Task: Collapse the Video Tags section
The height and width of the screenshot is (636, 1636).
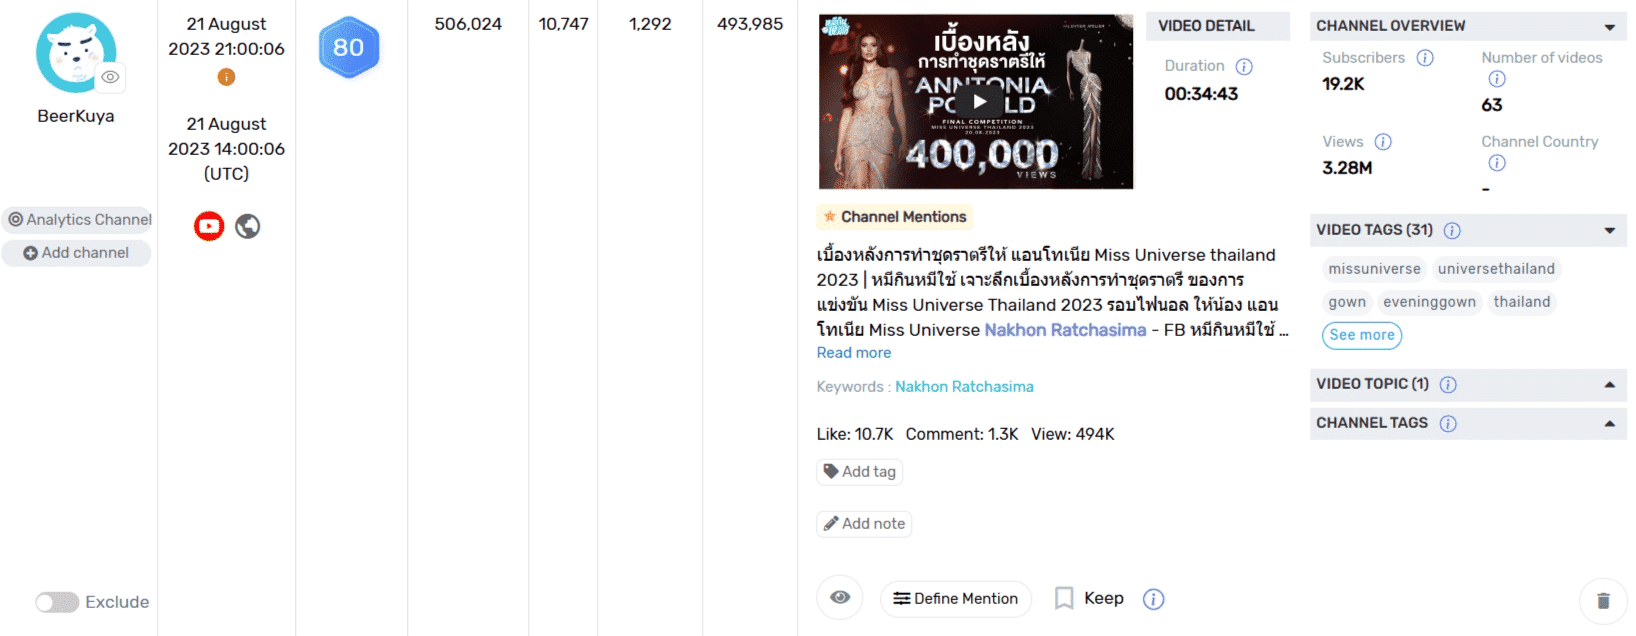Action: pos(1609,231)
